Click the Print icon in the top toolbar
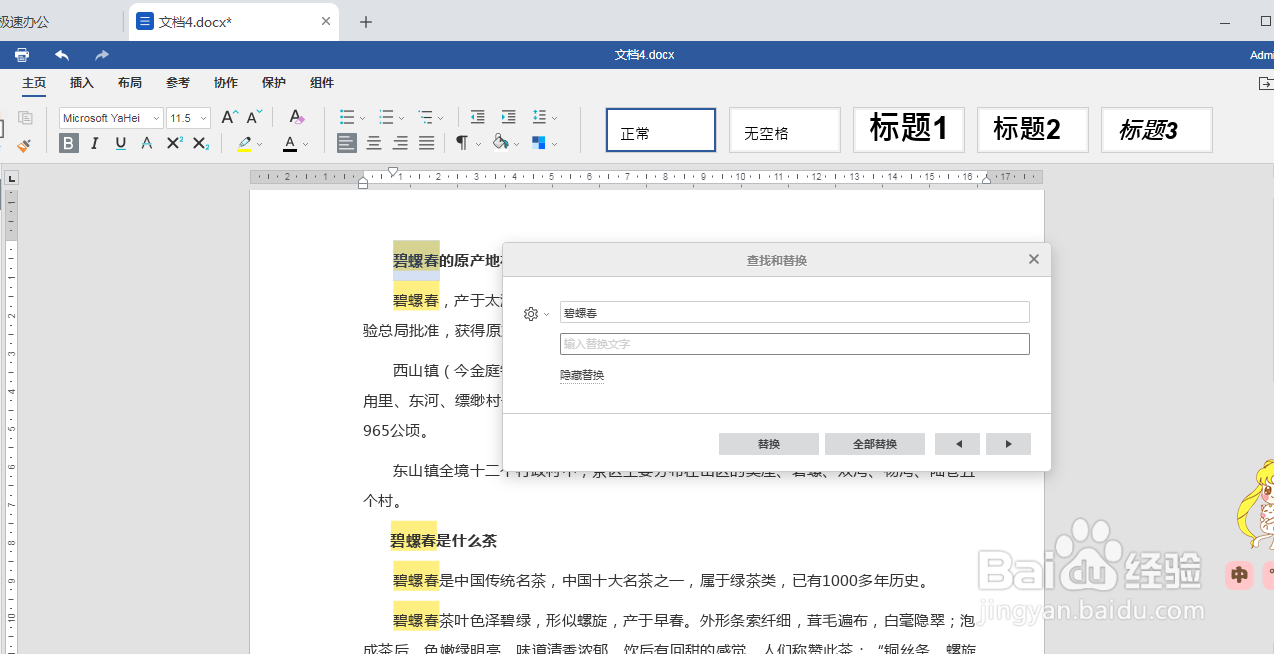The width and height of the screenshot is (1274, 654). click(21, 55)
